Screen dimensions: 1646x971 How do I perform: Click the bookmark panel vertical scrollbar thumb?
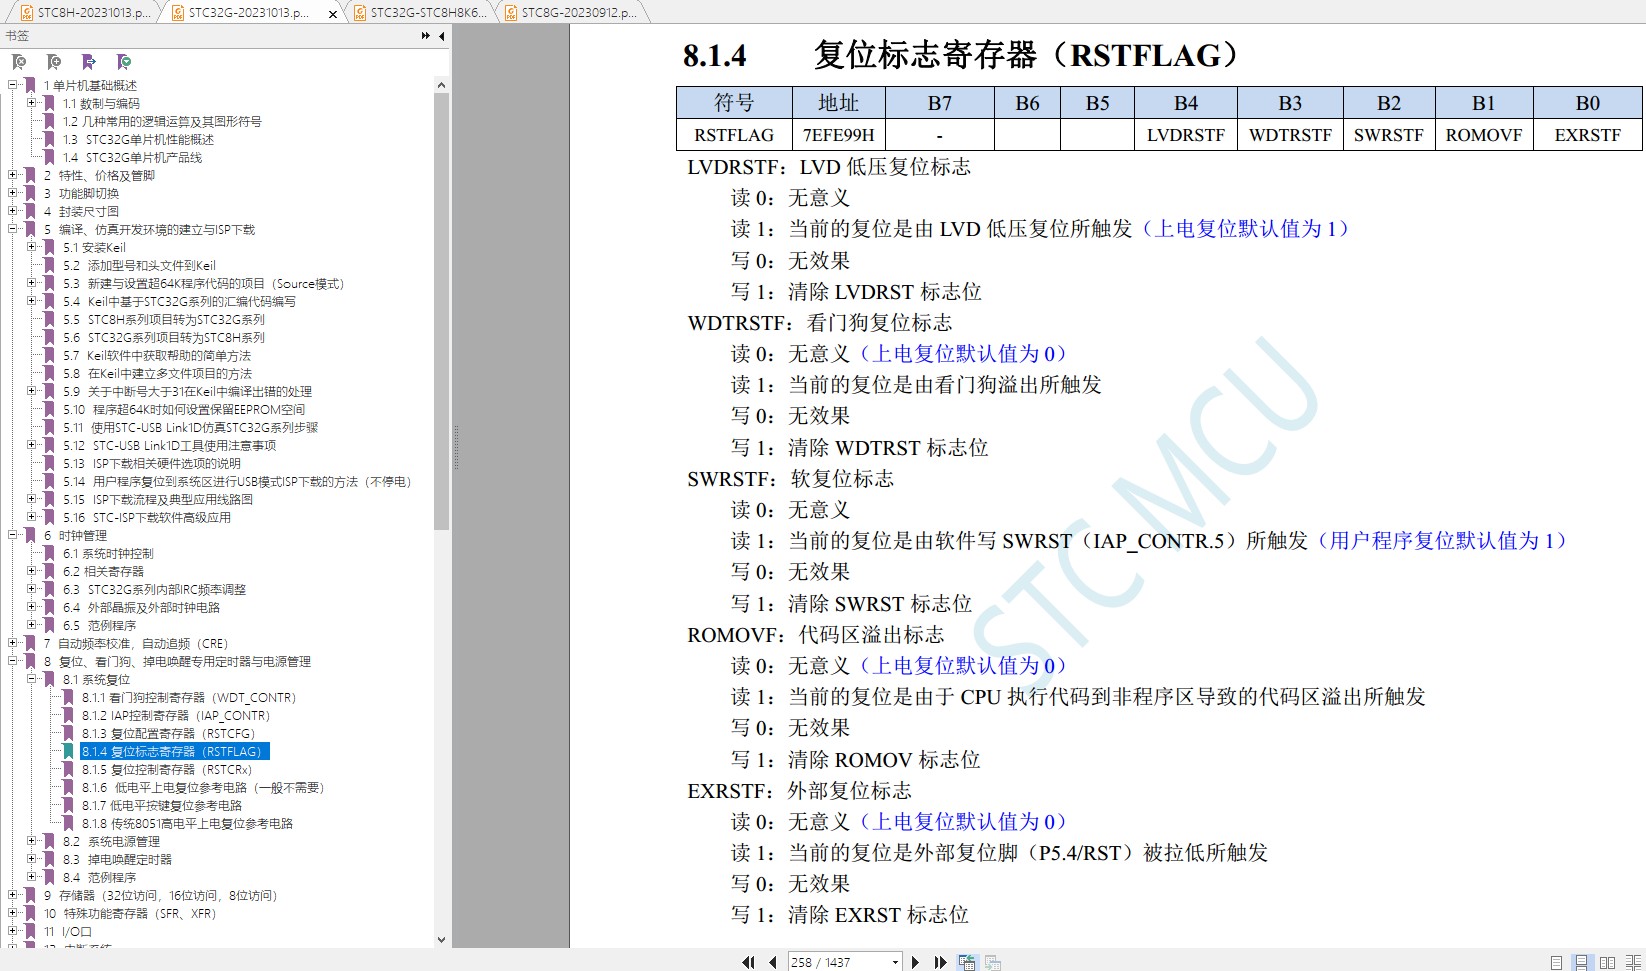point(441,312)
